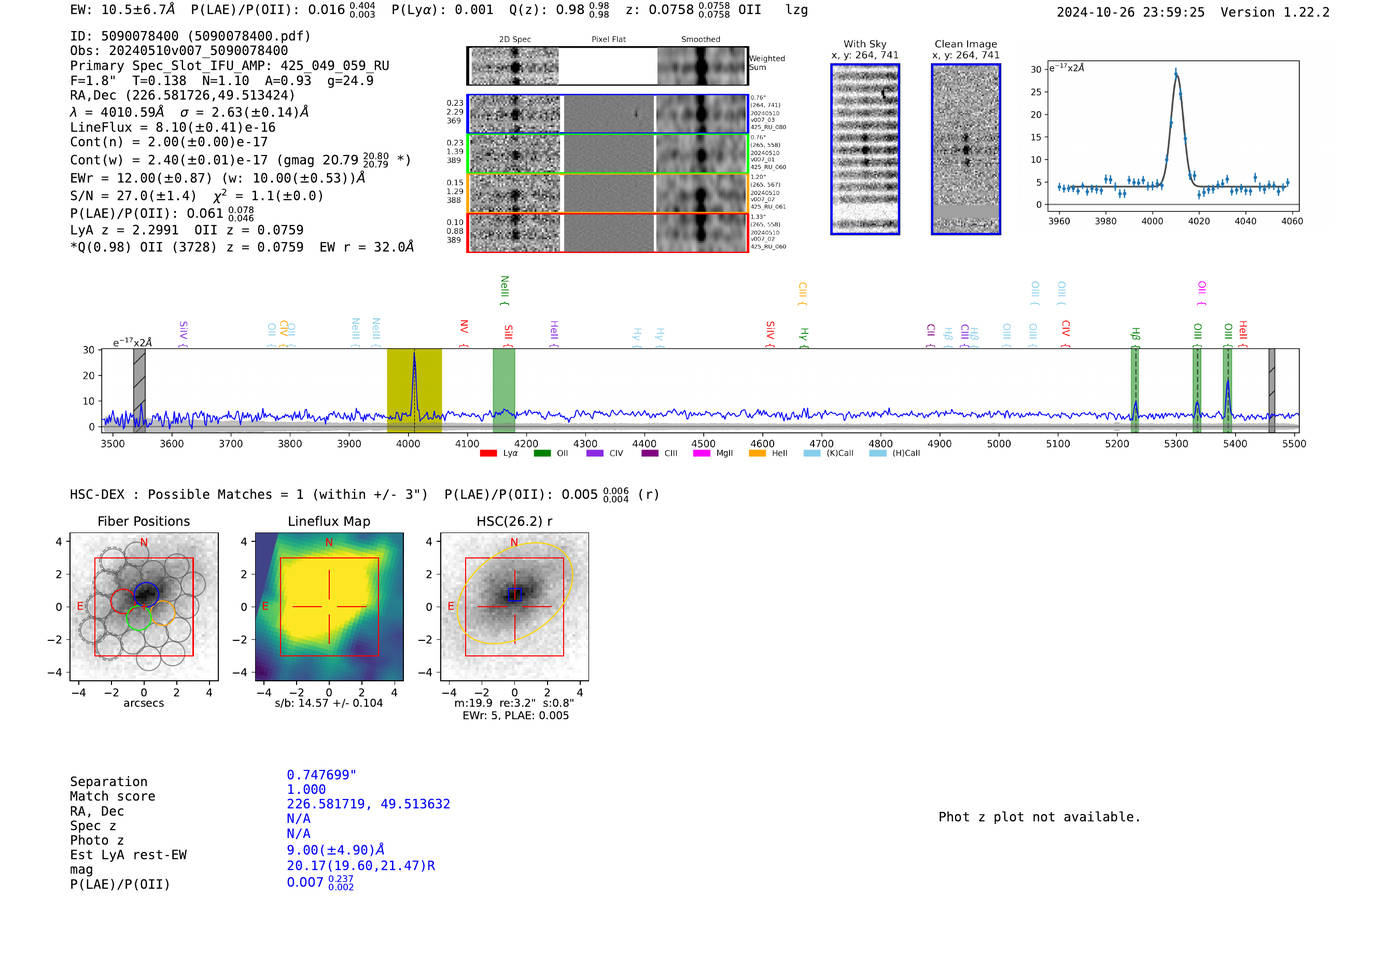Click the green band near 4160 Å

point(504,391)
